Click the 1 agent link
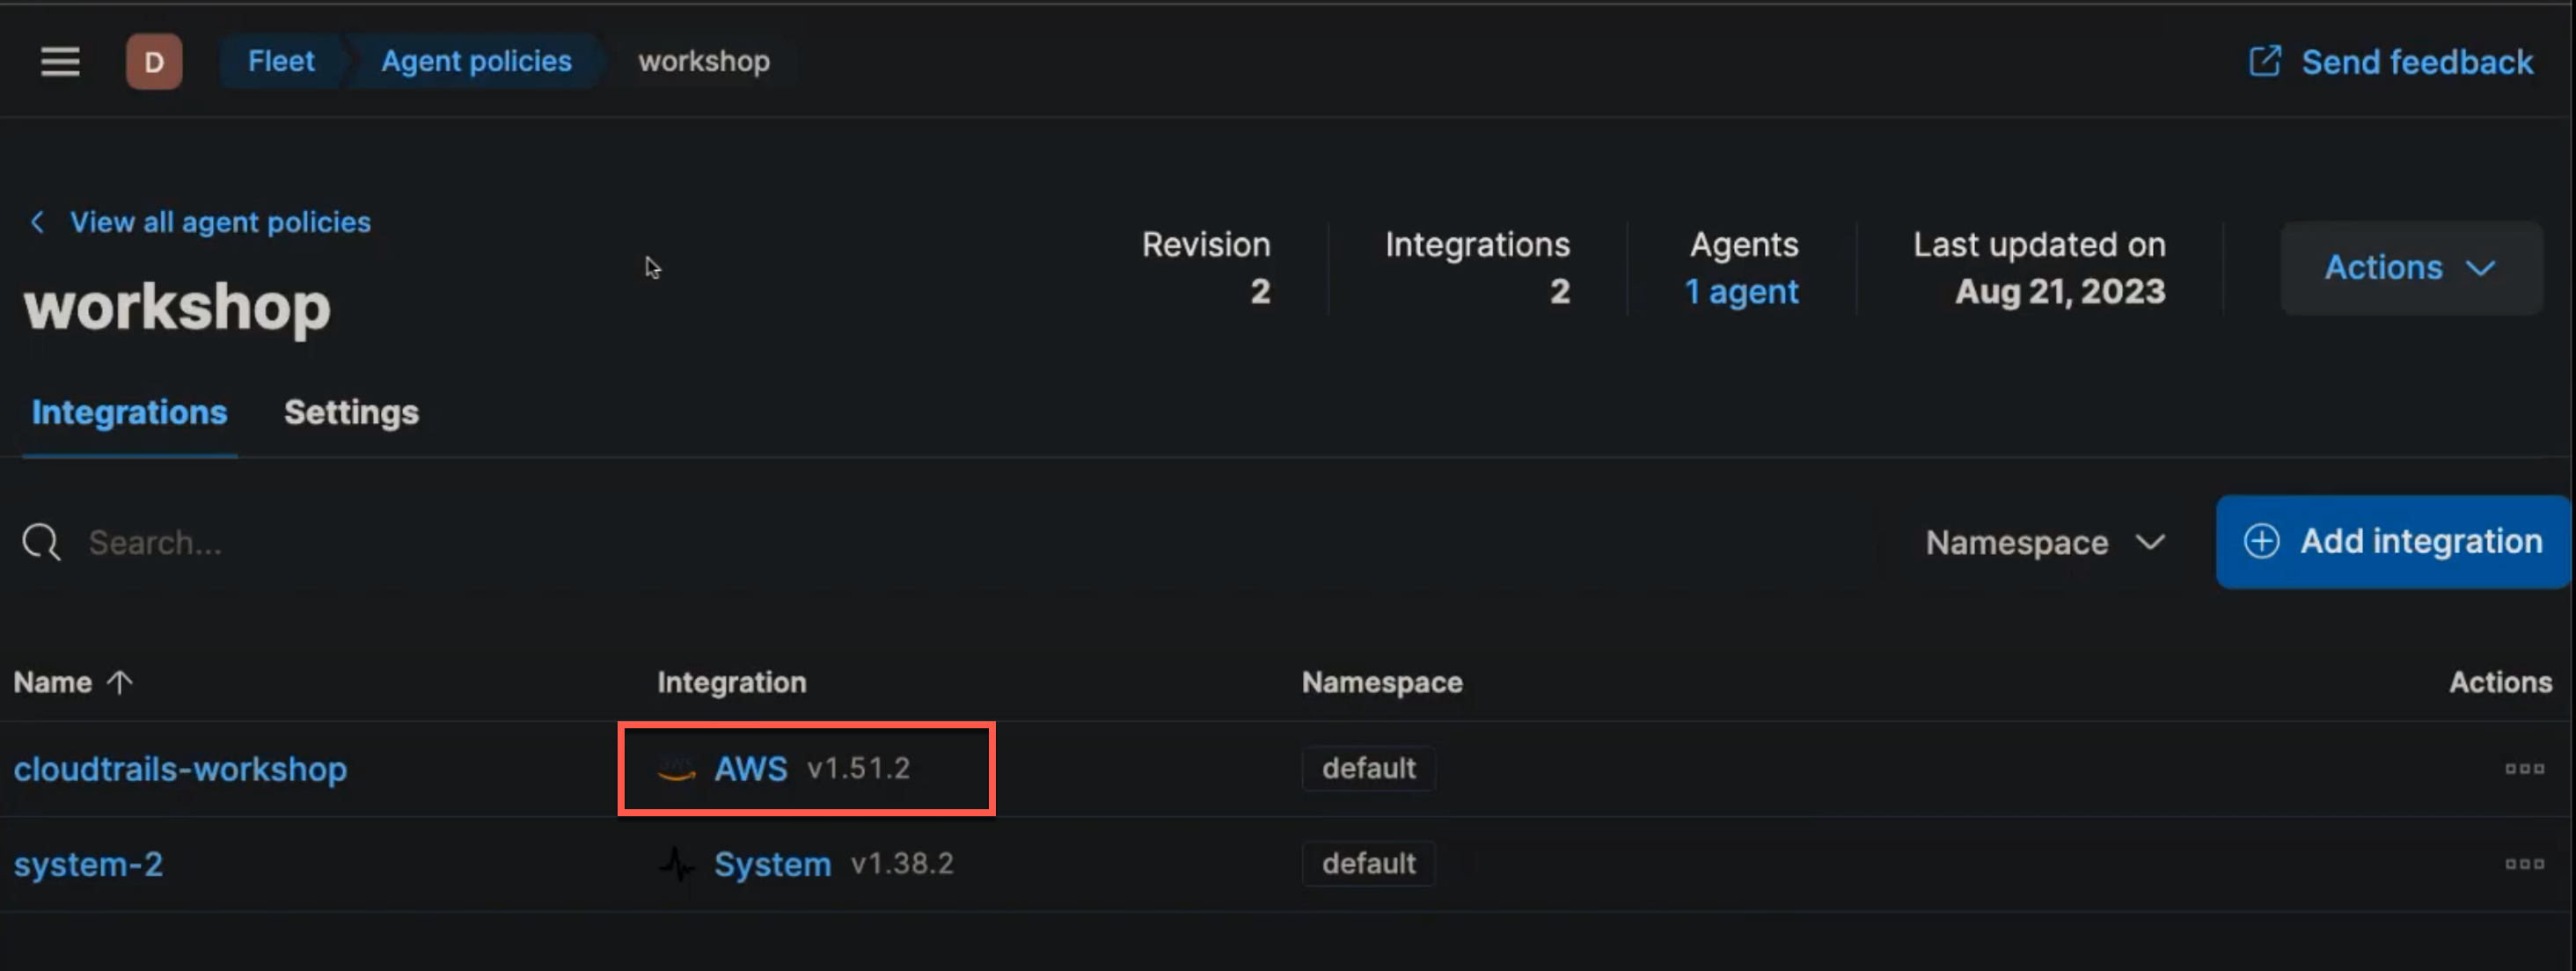Viewport: 2576px width, 971px height. tap(1741, 292)
